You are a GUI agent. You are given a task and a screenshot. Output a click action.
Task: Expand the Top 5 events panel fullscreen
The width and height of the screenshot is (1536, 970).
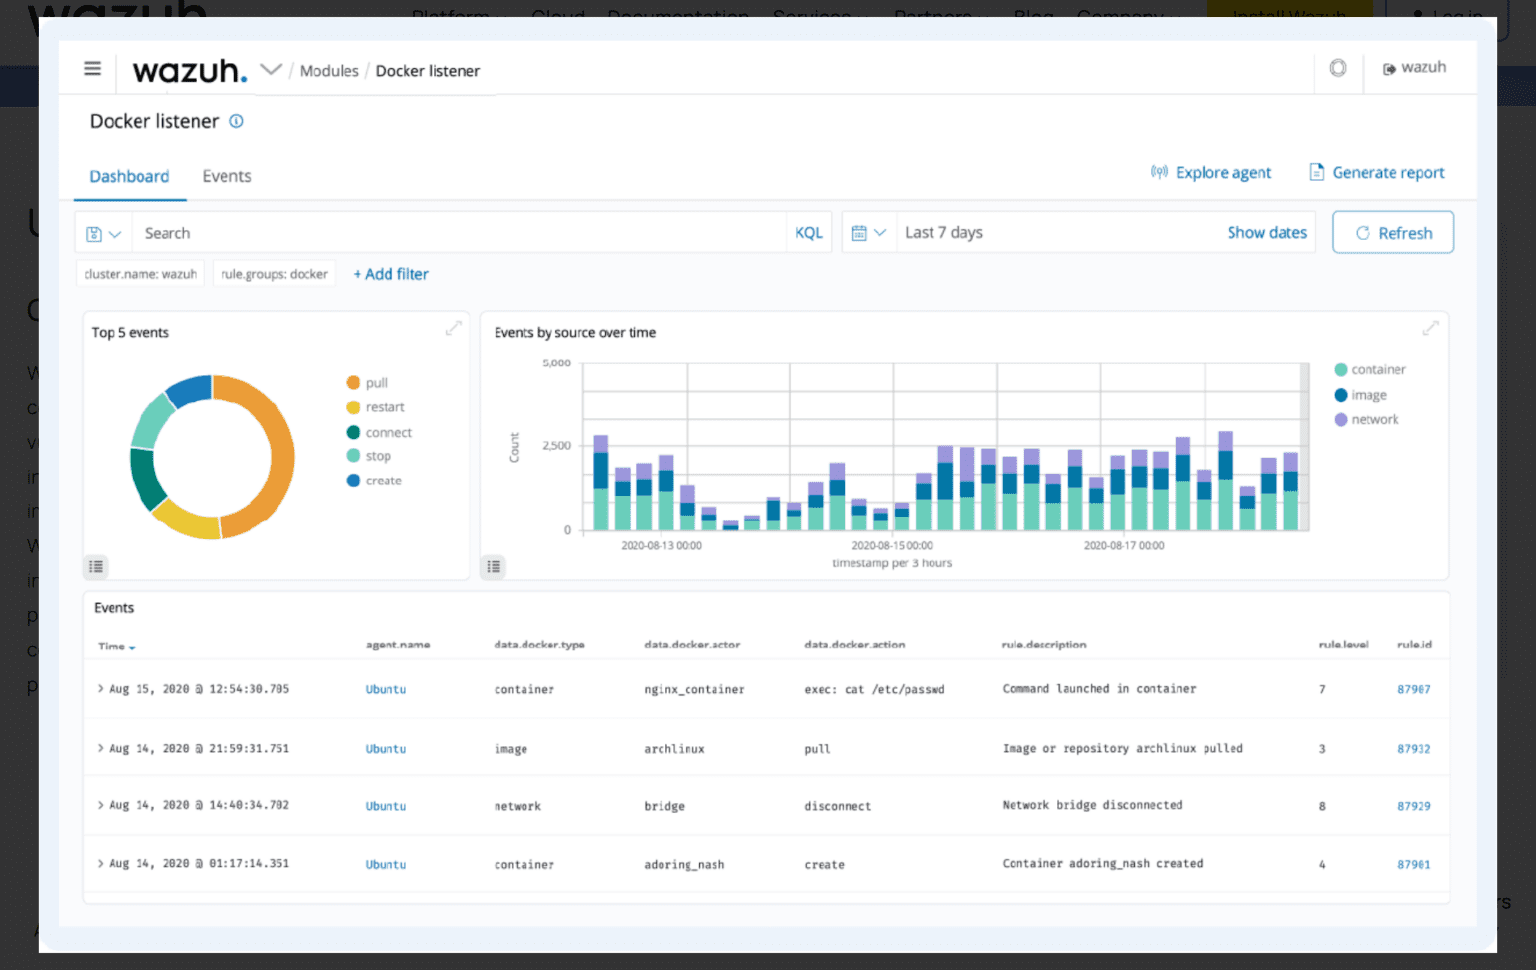click(x=454, y=327)
